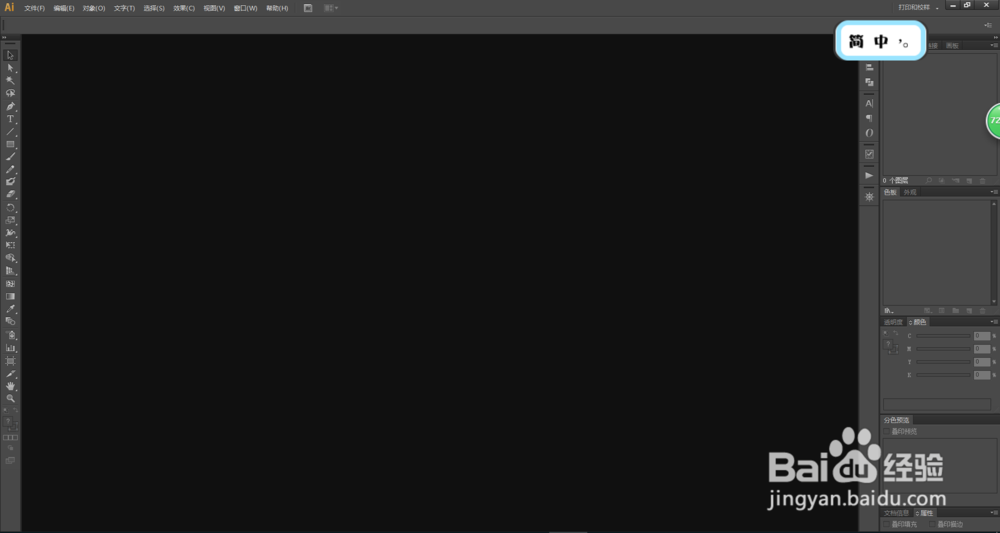The image size is (1000, 533).
Task: Open the Pathfinder panel dock icon
Action: coord(869,82)
